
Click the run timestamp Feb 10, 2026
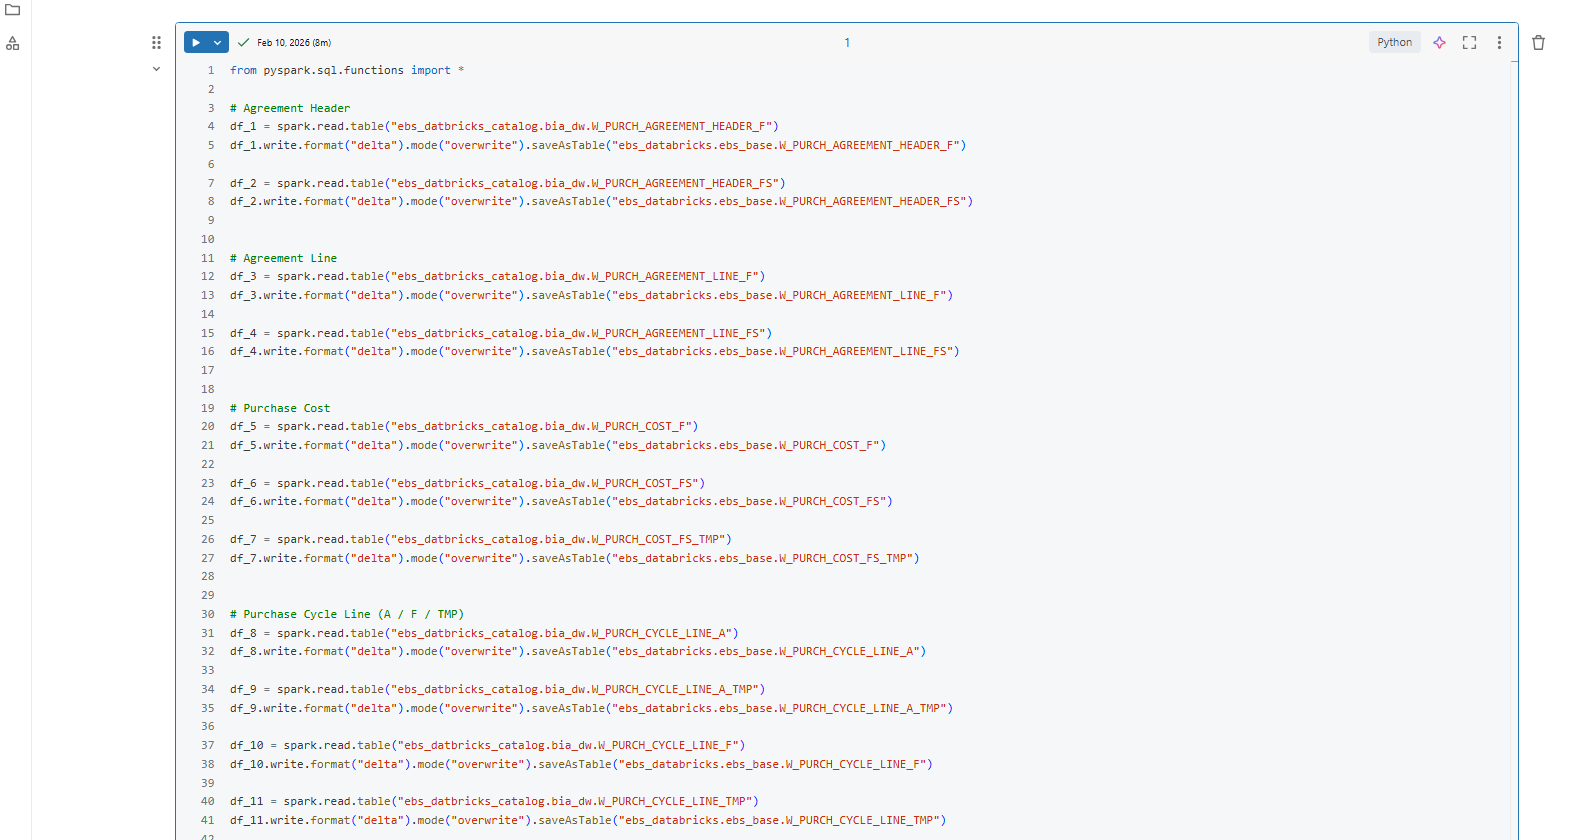click(294, 43)
